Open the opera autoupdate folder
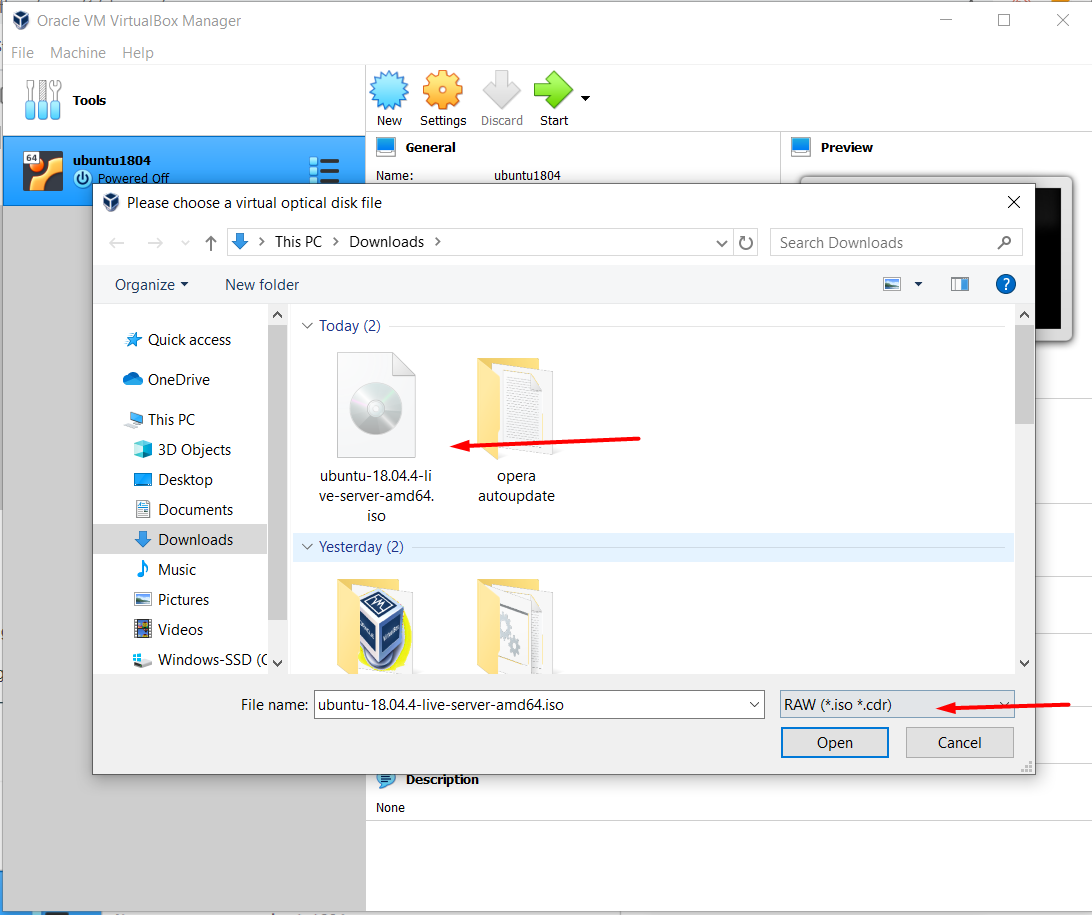The image size is (1092, 915). click(x=515, y=430)
